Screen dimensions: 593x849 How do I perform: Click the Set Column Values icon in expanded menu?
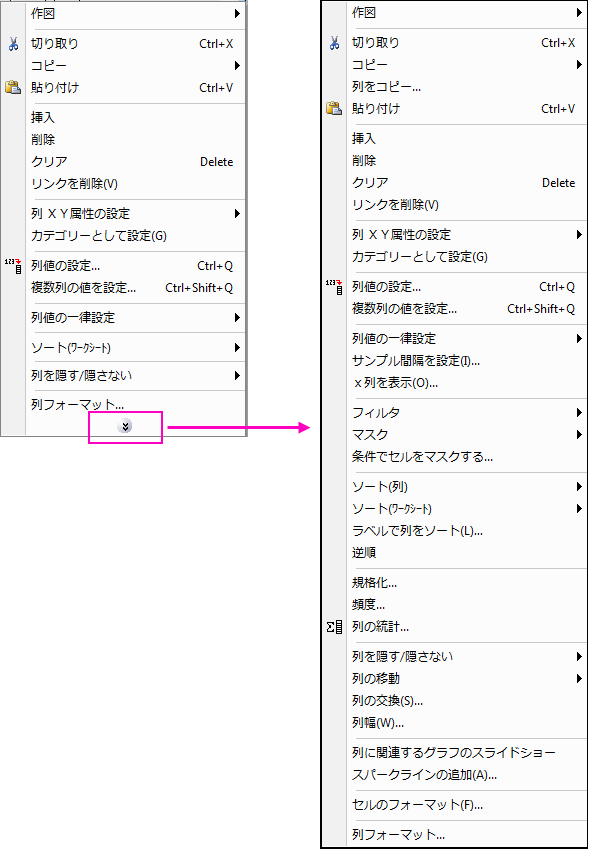334,286
